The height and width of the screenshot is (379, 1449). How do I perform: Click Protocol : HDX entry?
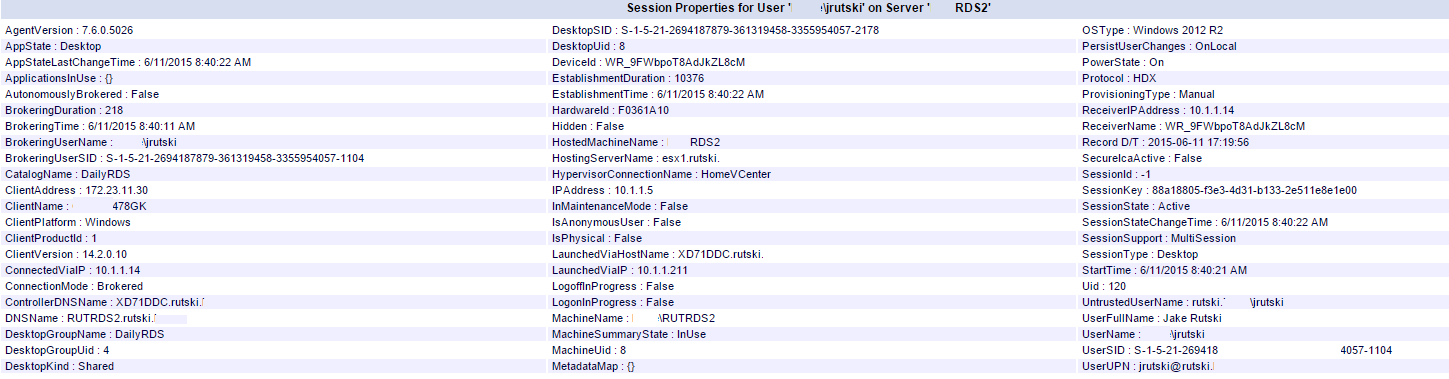[x=1119, y=78]
